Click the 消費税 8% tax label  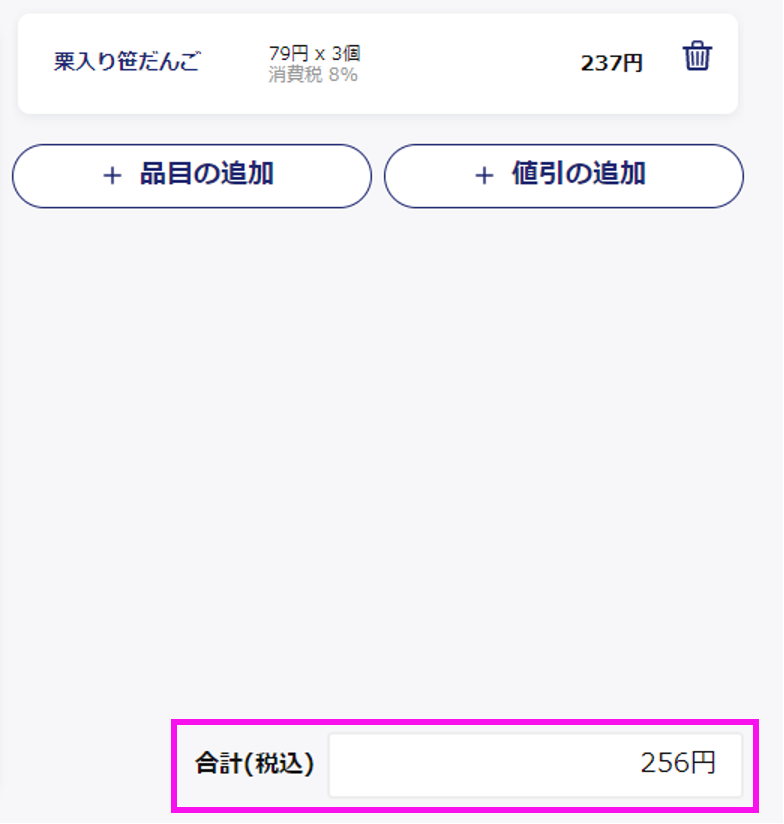tap(313, 75)
